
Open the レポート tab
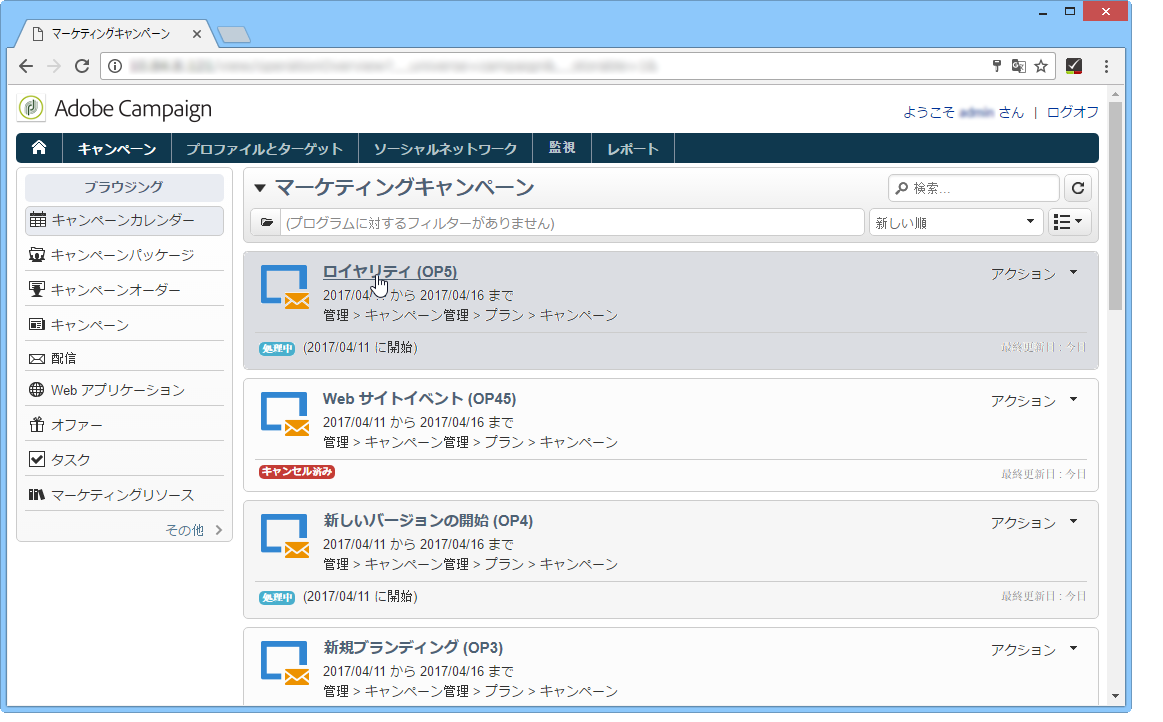click(x=633, y=148)
